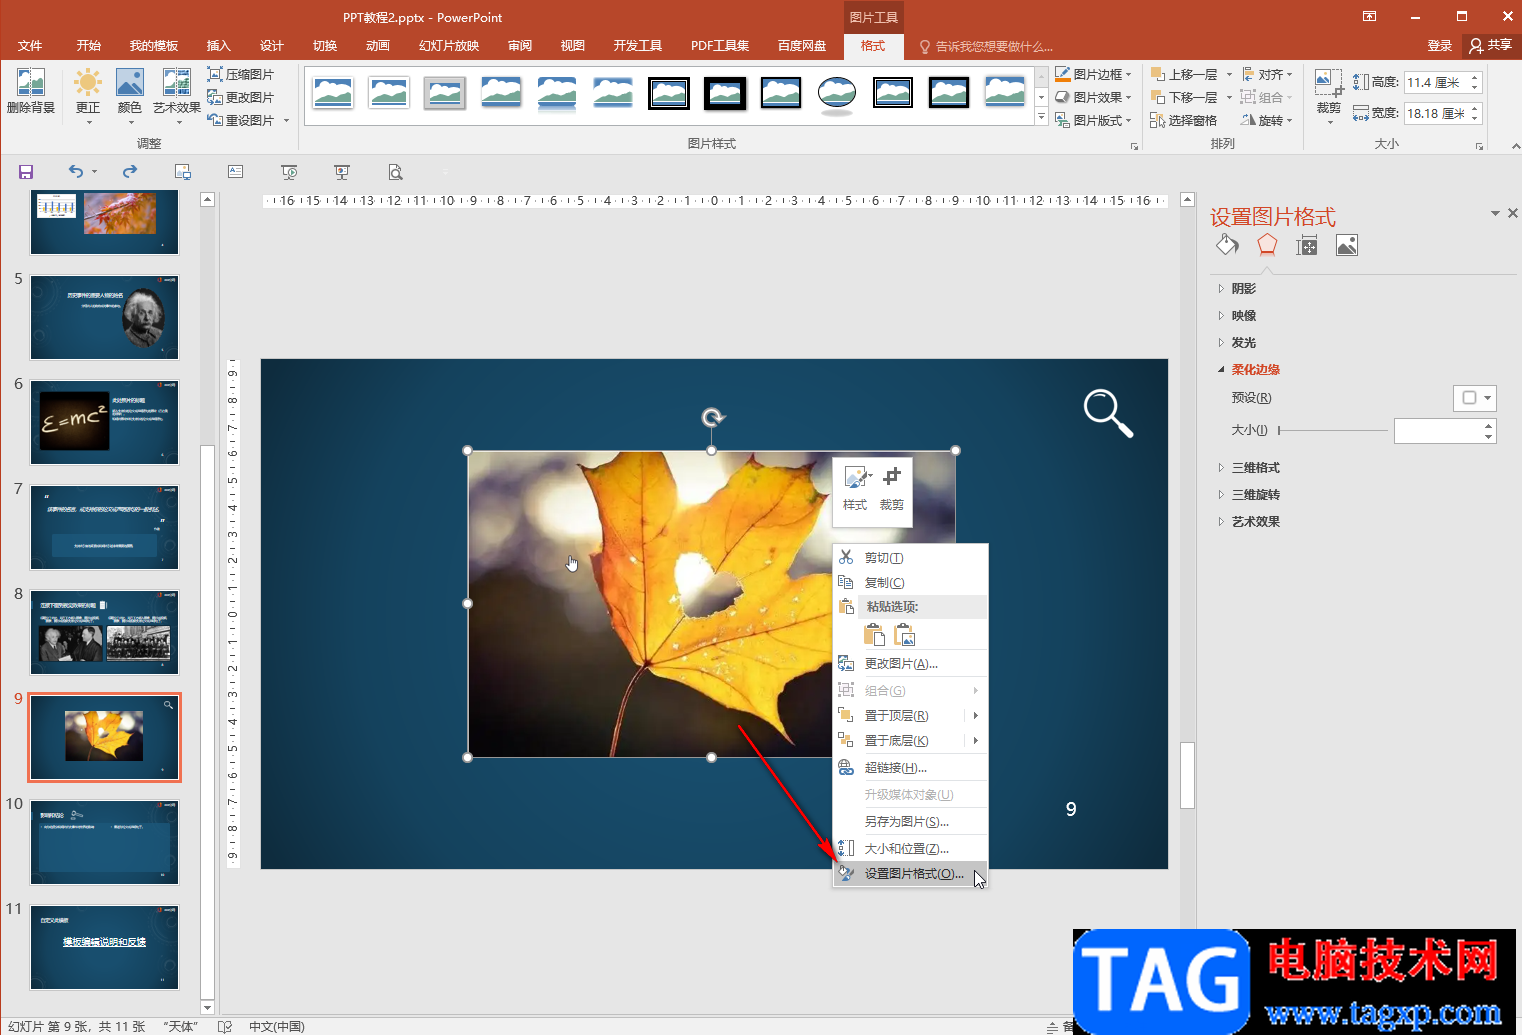
Task: Open the 文件 file tab
Action: point(30,46)
